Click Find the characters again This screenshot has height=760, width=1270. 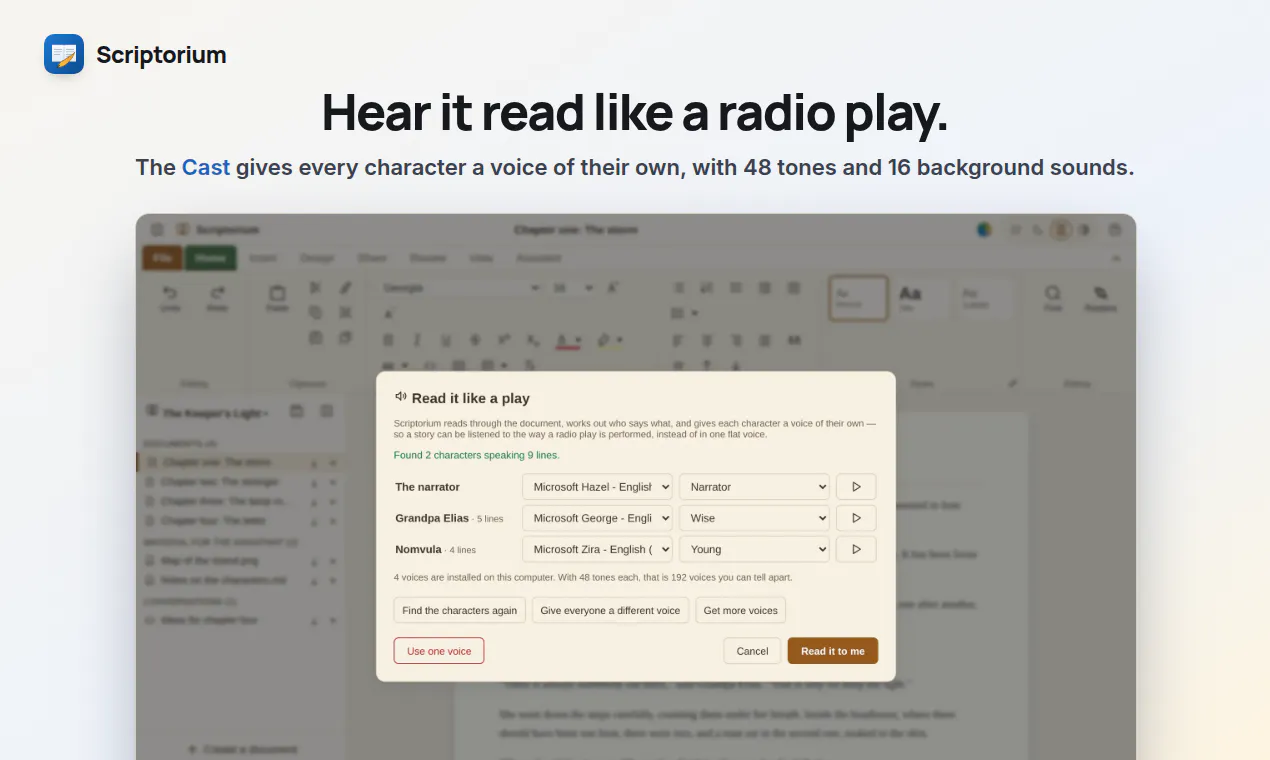(x=460, y=610)
